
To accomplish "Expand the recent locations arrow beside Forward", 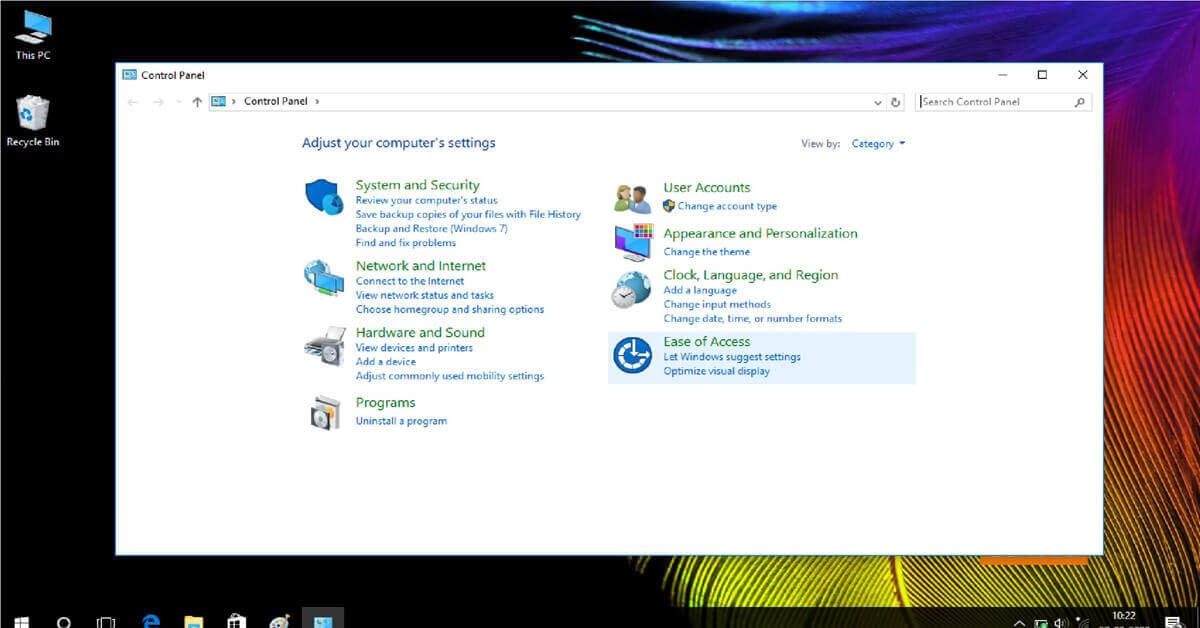I will coord(178,102).
